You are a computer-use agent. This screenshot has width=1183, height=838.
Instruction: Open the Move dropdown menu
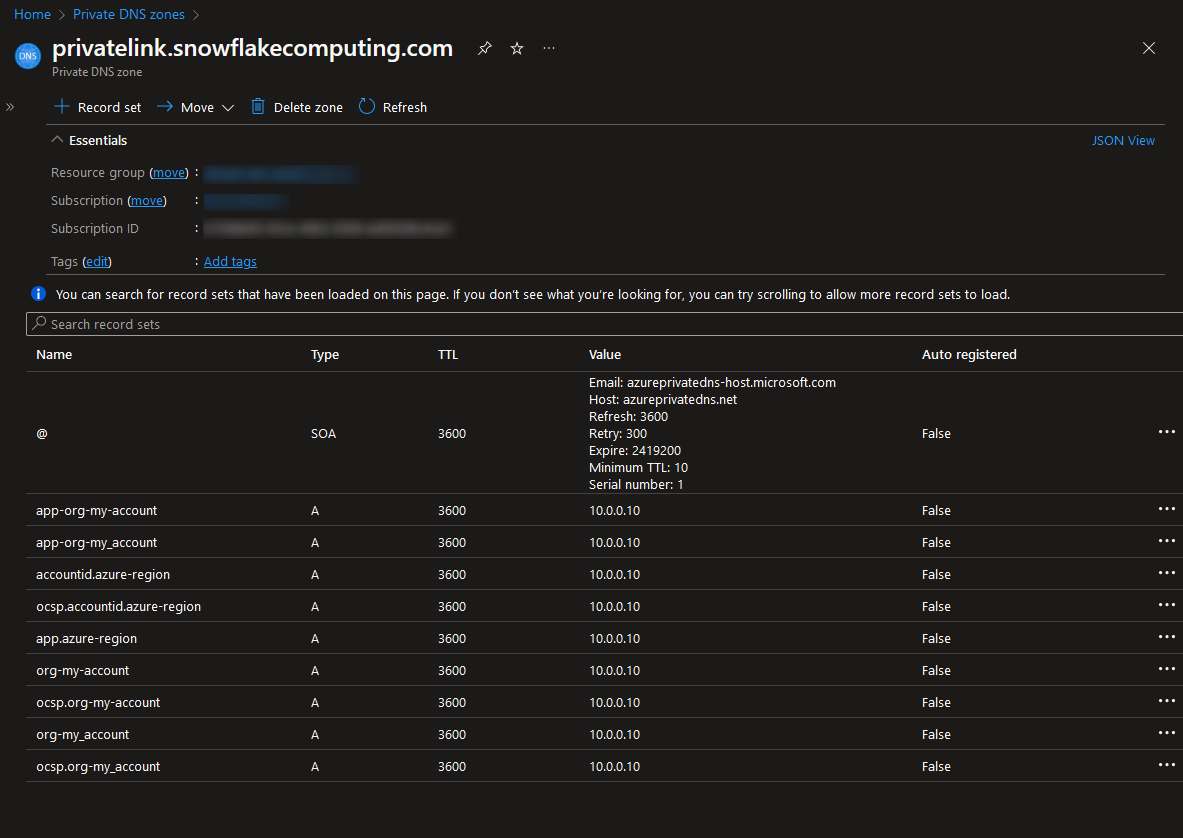click(195, 107)
